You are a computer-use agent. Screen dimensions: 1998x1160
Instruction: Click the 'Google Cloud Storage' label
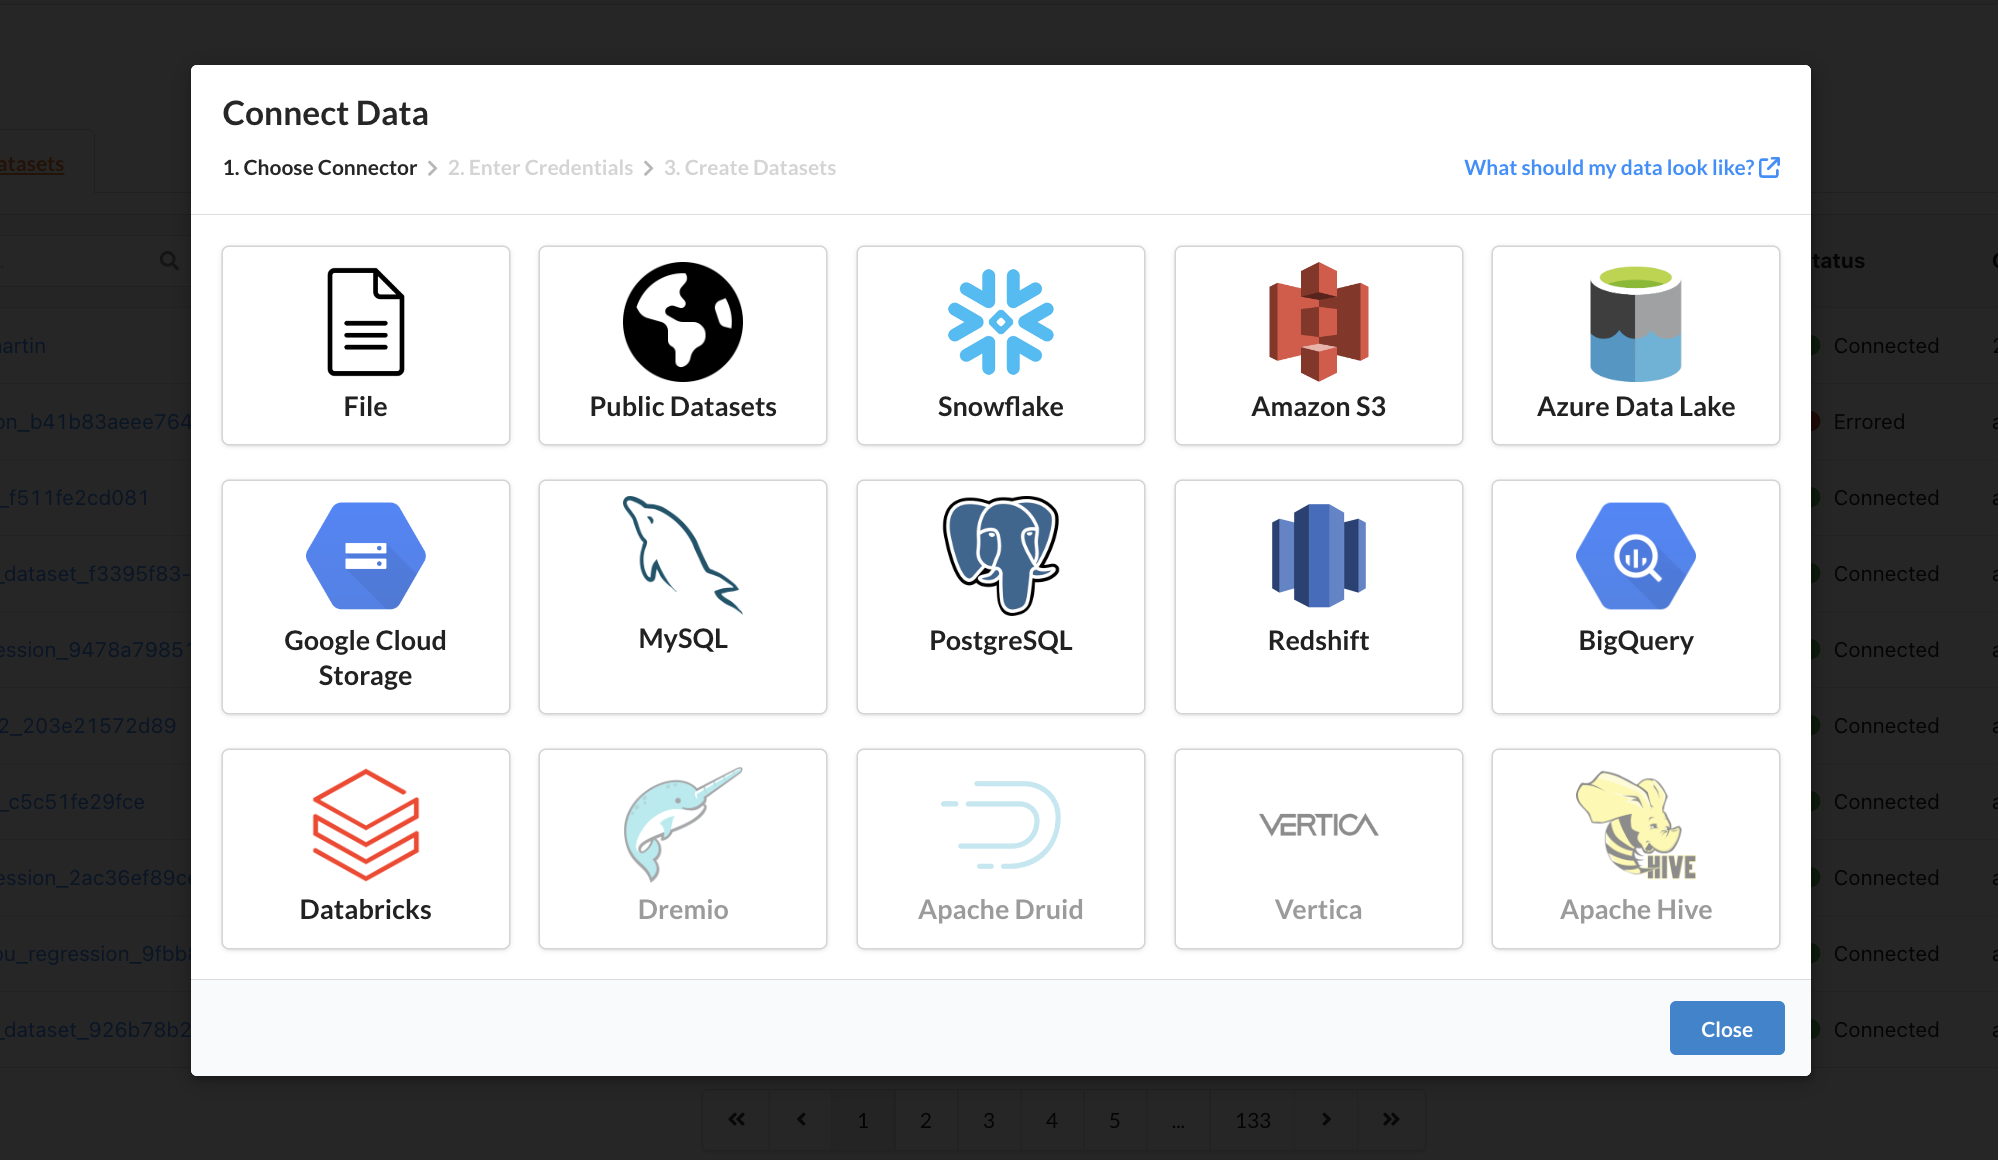click(366, 658)
